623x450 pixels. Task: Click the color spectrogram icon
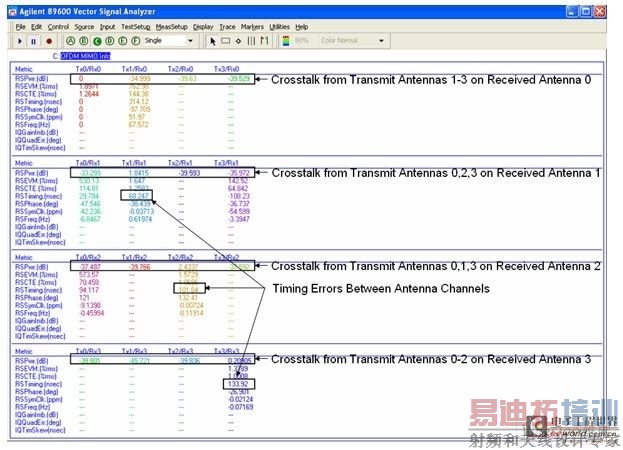tap(286, 41)
